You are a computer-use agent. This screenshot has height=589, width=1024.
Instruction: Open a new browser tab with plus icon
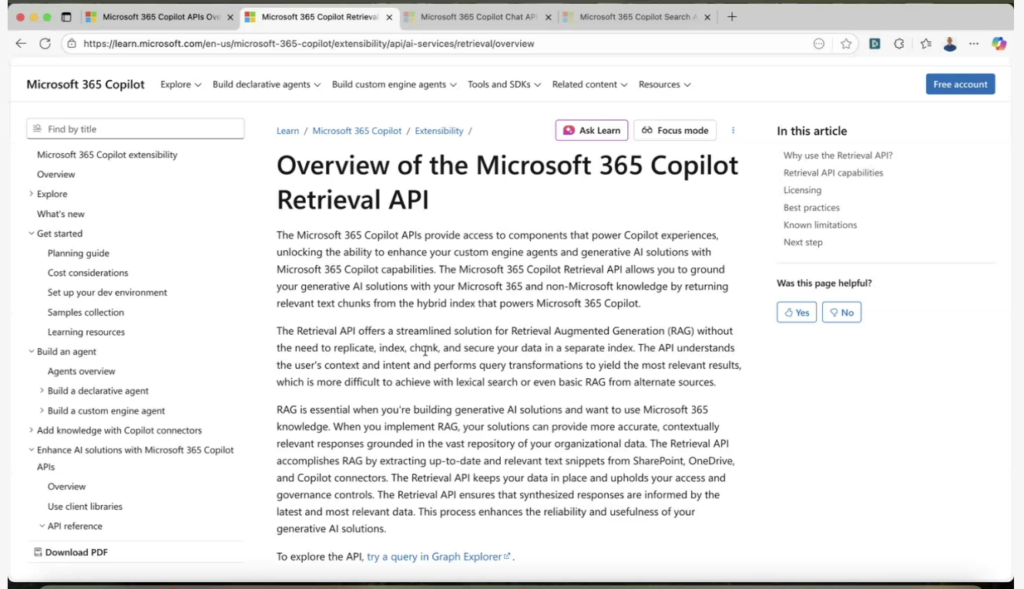coord(732,17)
